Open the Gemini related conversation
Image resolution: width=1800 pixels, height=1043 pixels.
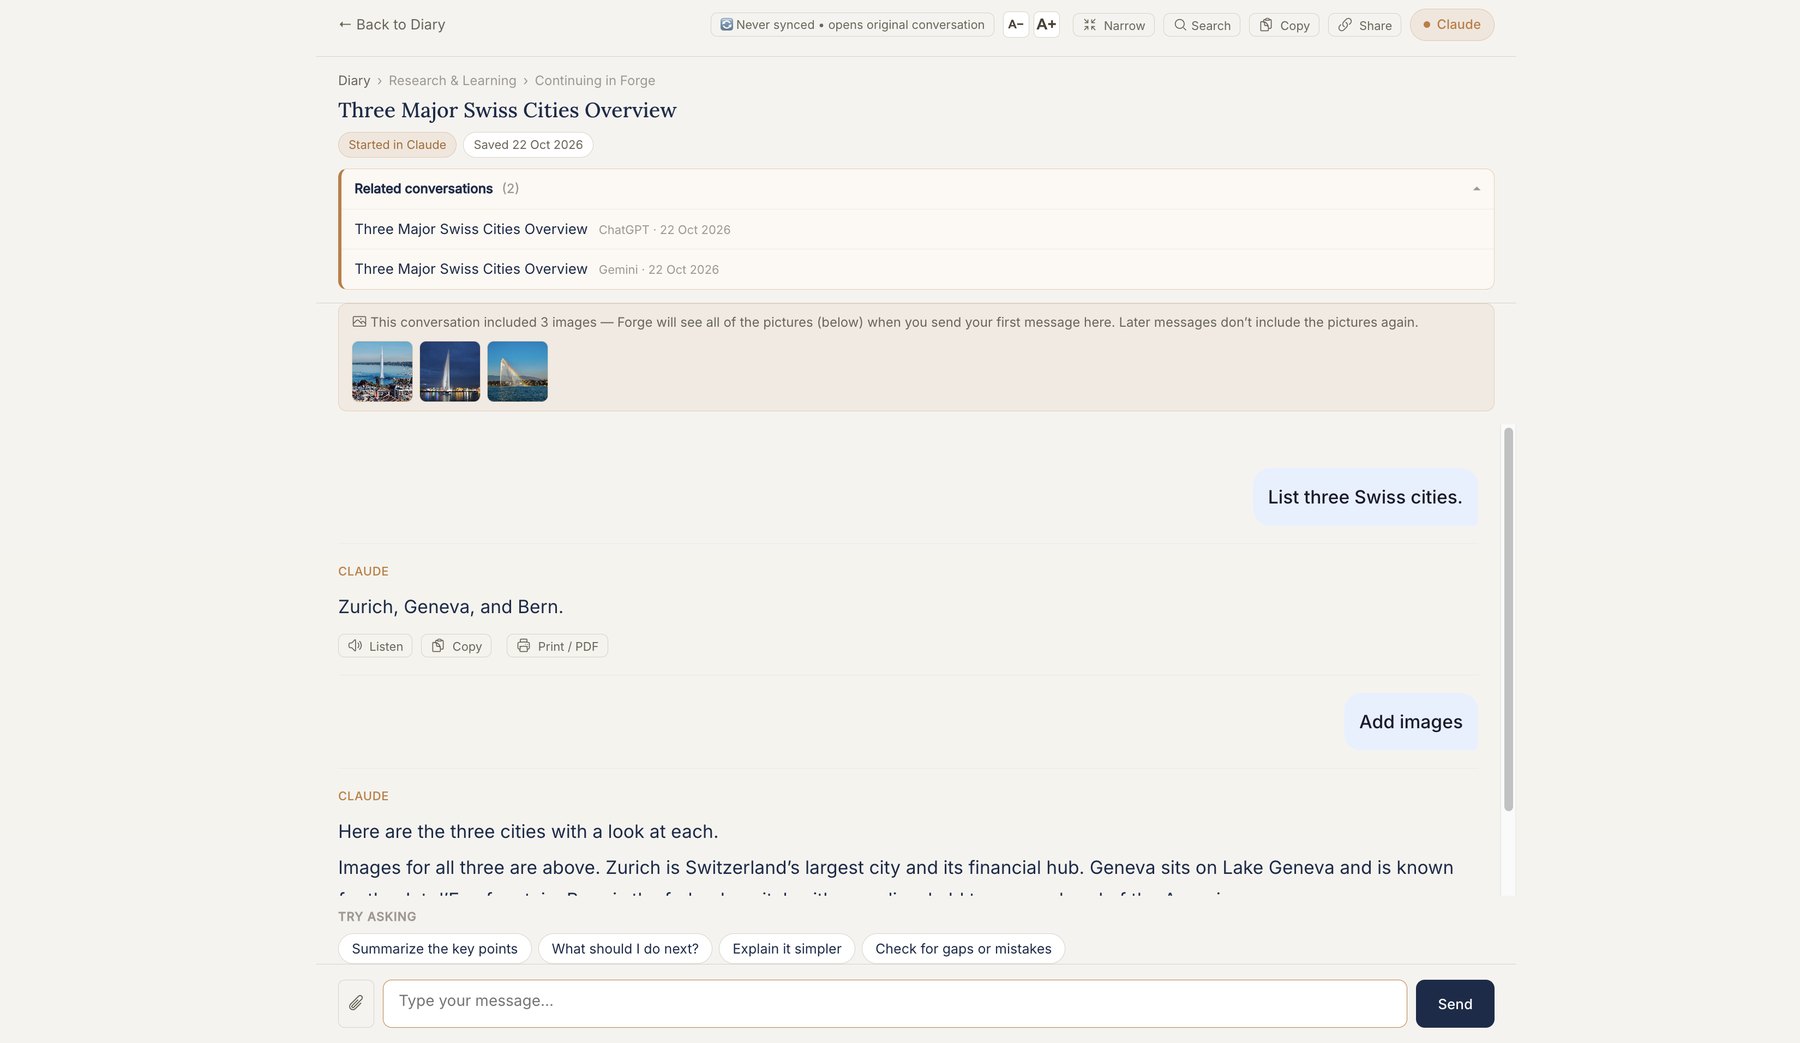coord(917,269)
